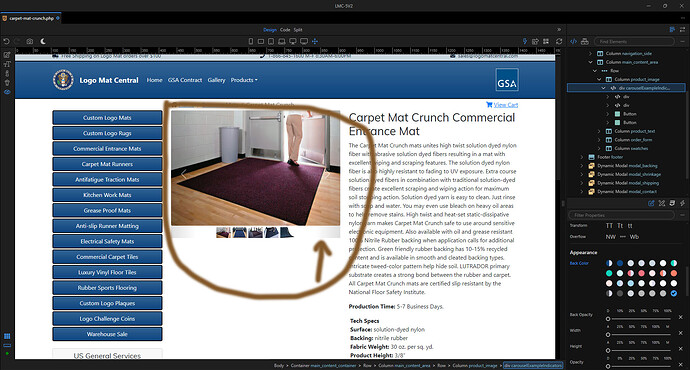Click the Warehouse Sale sidebar button
Image resolution: width=690 pixels, height=370 pixels.
tap(107, 334)
